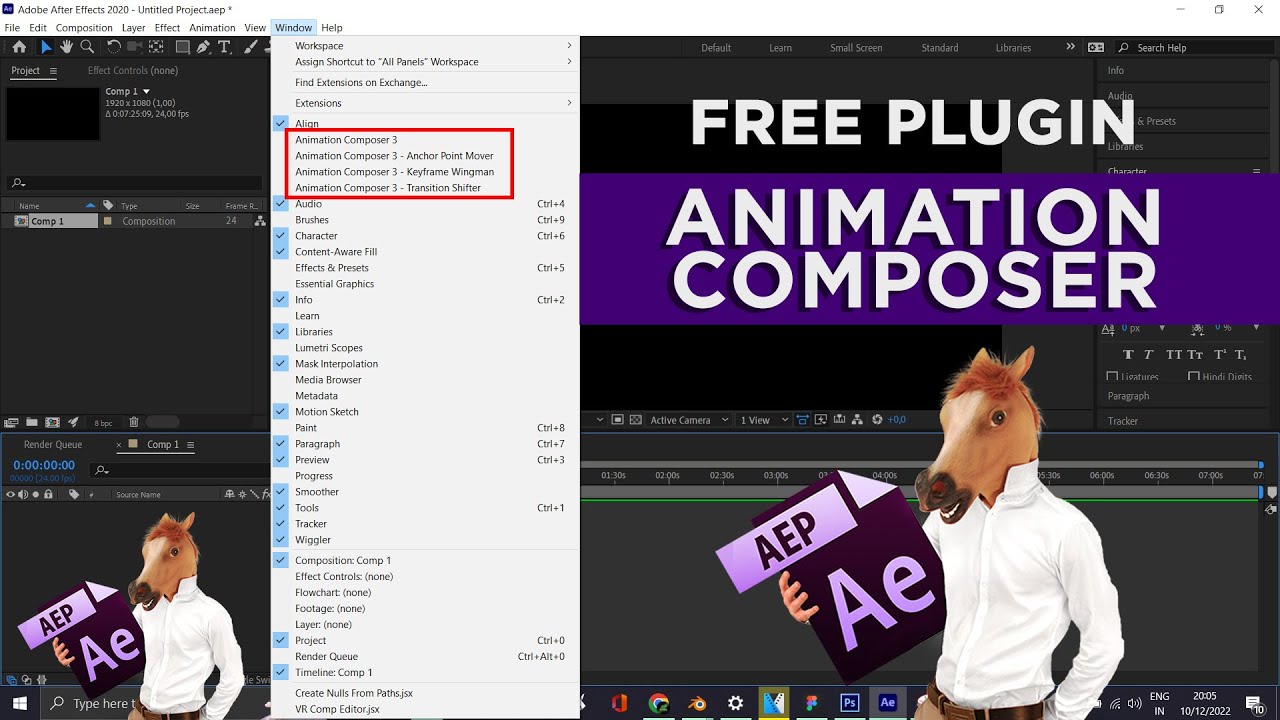Image resolution: width=1280 pixels, height=720 pixels.
Task: Switch to the Small Screen workspace
Action: [x=856, y=48]
